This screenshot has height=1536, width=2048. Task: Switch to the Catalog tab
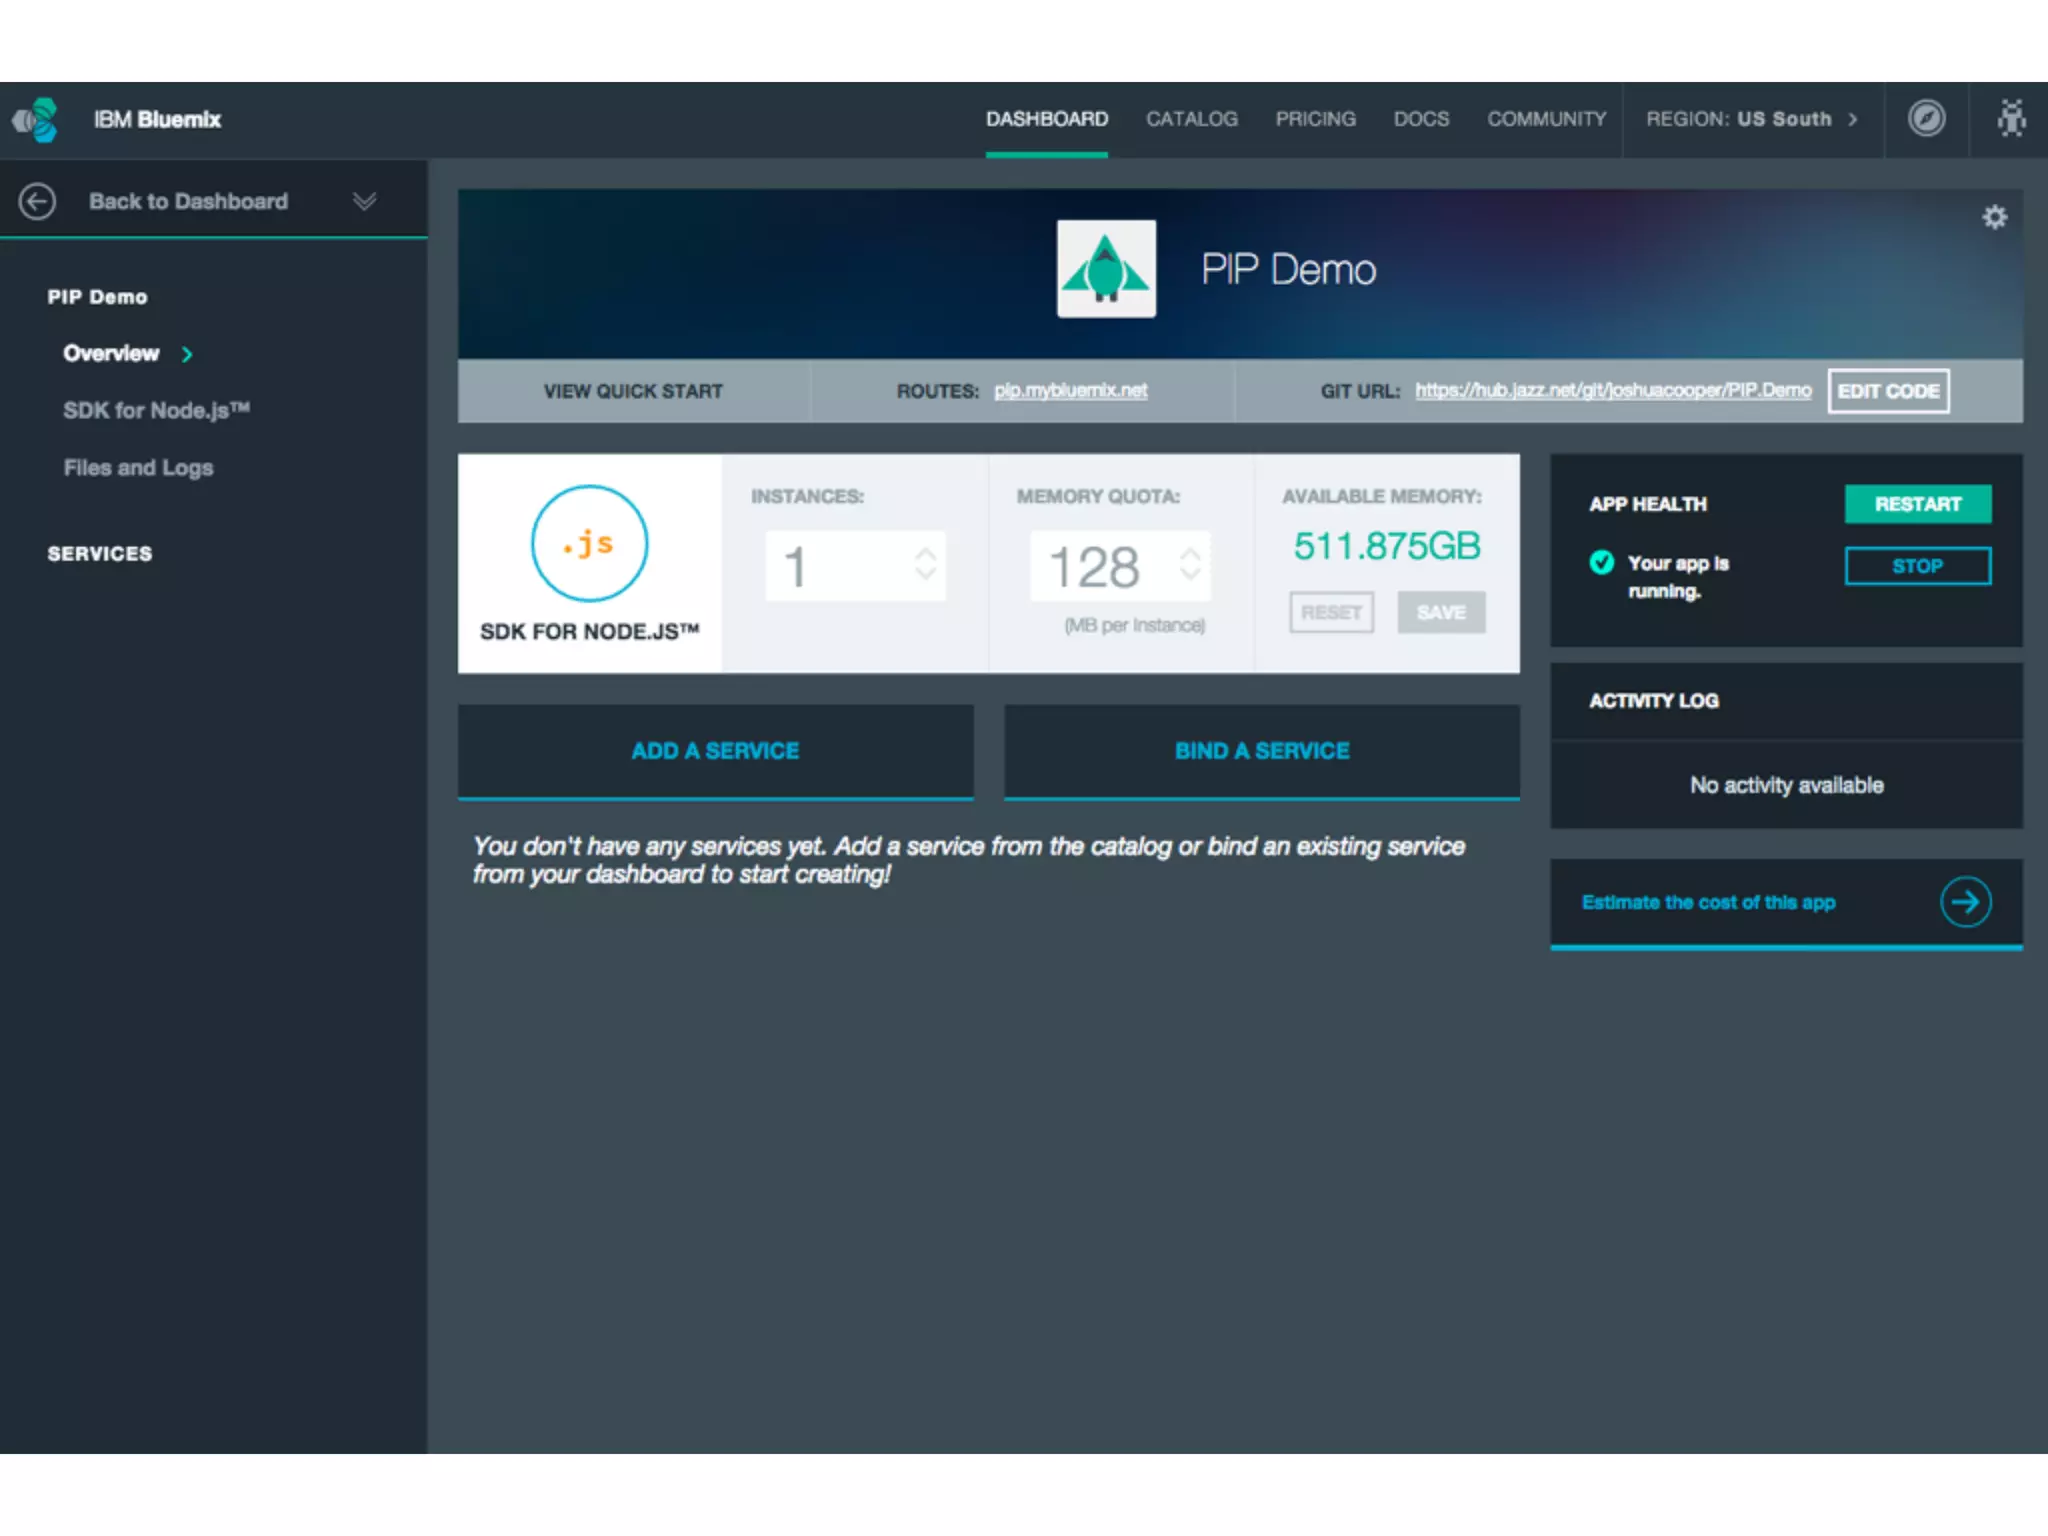coord(1191,119)
